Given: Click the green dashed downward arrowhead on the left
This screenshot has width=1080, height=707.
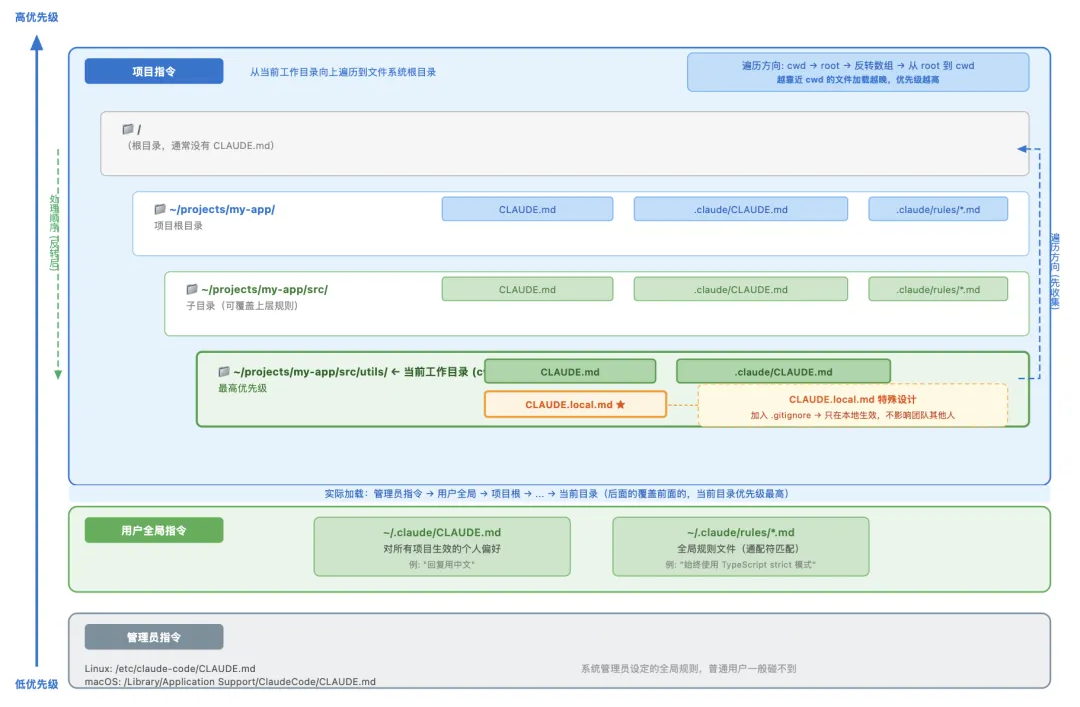Looking at the screenshot, I should [x=58, y=374].
